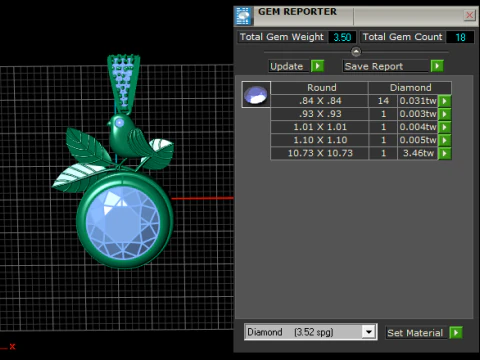The width and height of the screenshot is (480, 360).
Task: Close the Gem Reporter panel
Action: tap(469, 15)
